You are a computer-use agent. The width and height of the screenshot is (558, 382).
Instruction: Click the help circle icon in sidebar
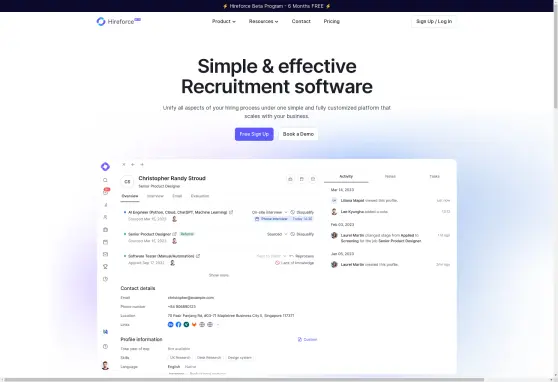tap(105, 346)
